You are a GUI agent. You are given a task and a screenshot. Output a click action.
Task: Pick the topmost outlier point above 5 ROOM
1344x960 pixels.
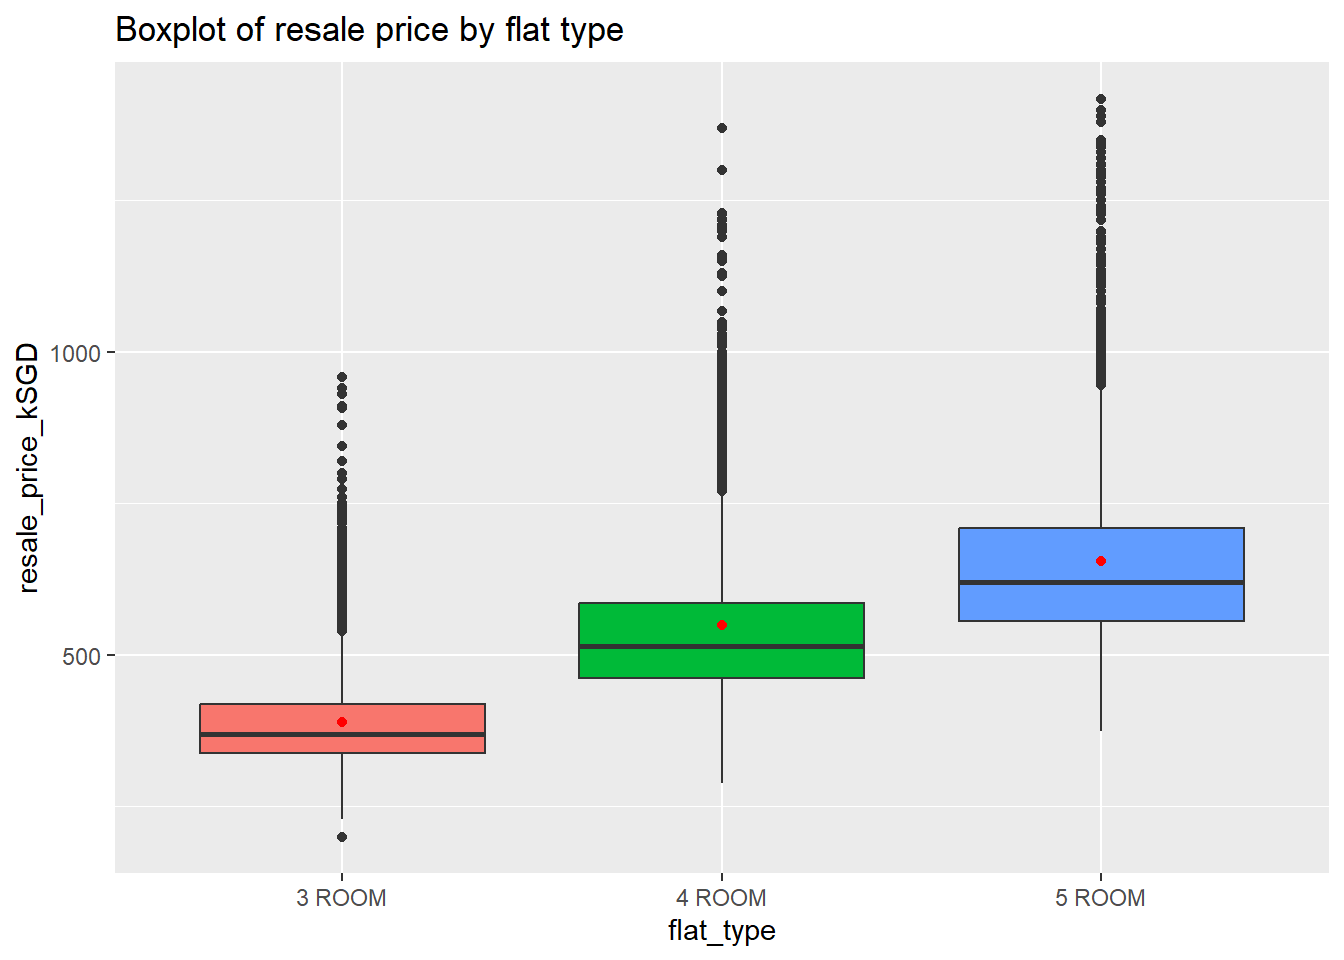click(x=1101, y=99)
